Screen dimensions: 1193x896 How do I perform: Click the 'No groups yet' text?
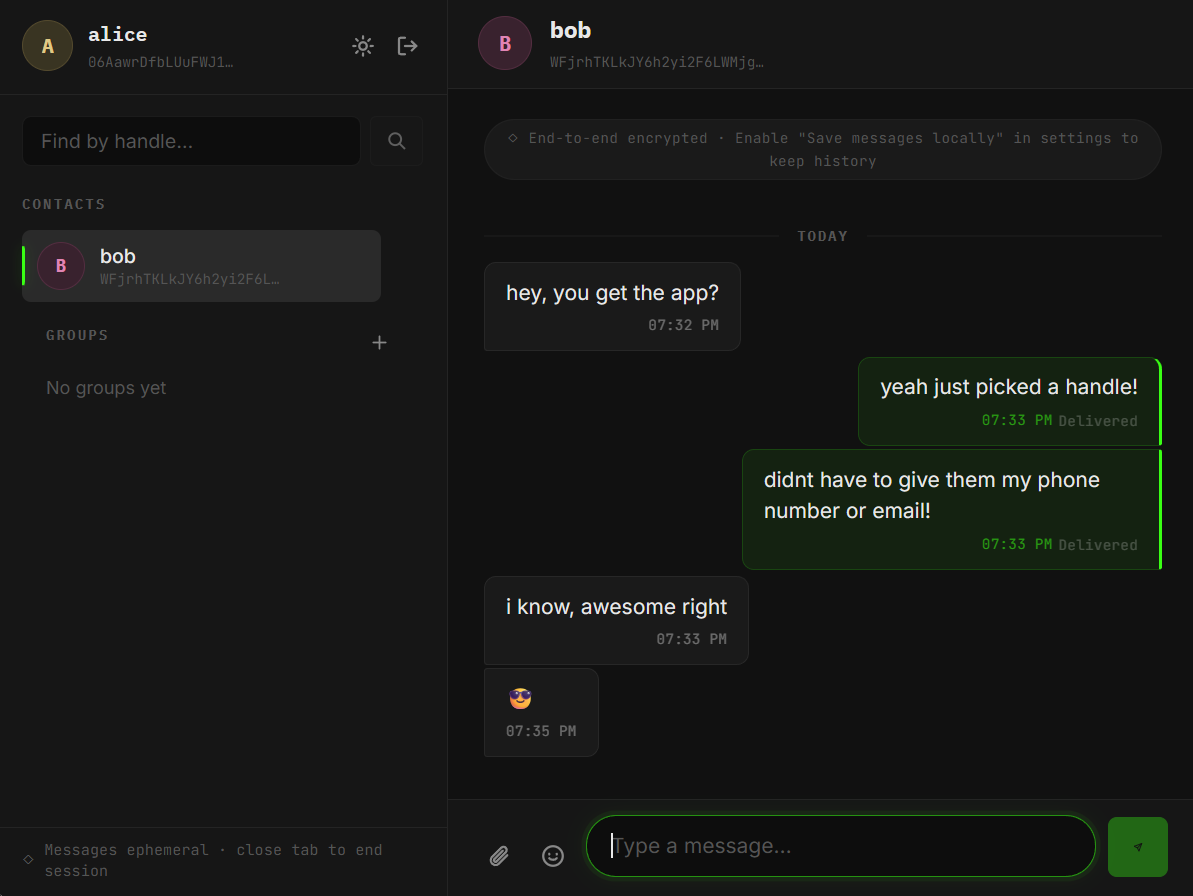tap(106, 387)
